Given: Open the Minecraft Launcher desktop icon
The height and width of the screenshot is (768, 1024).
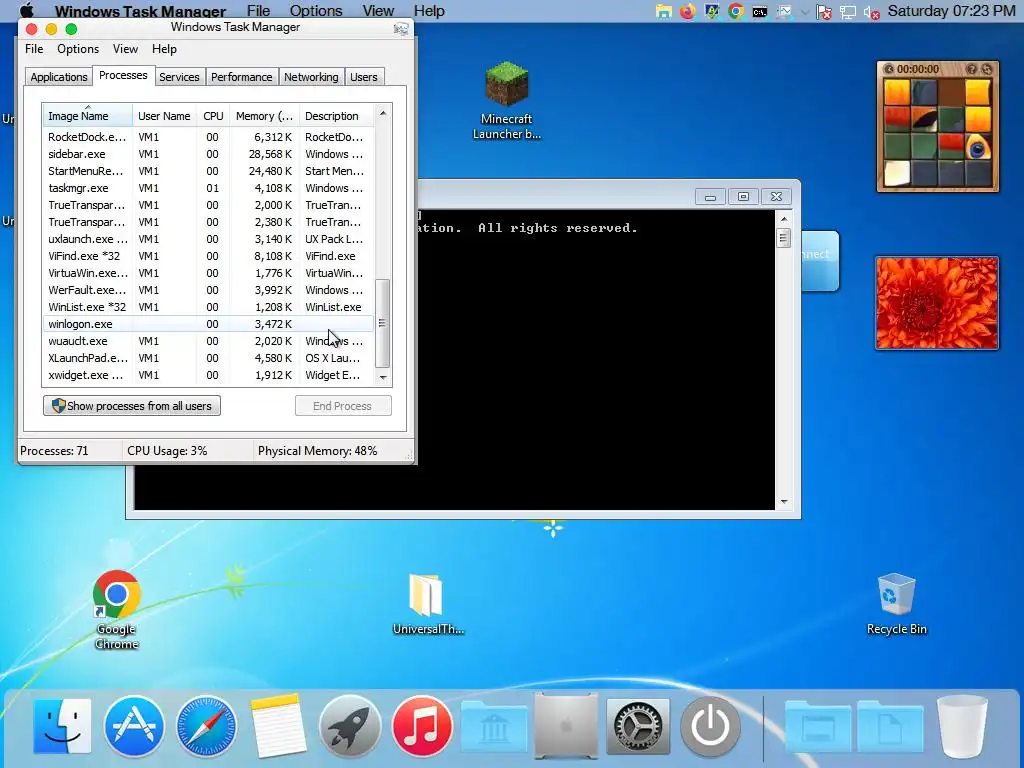Looking at the screenshot, I should coord(506,100).
